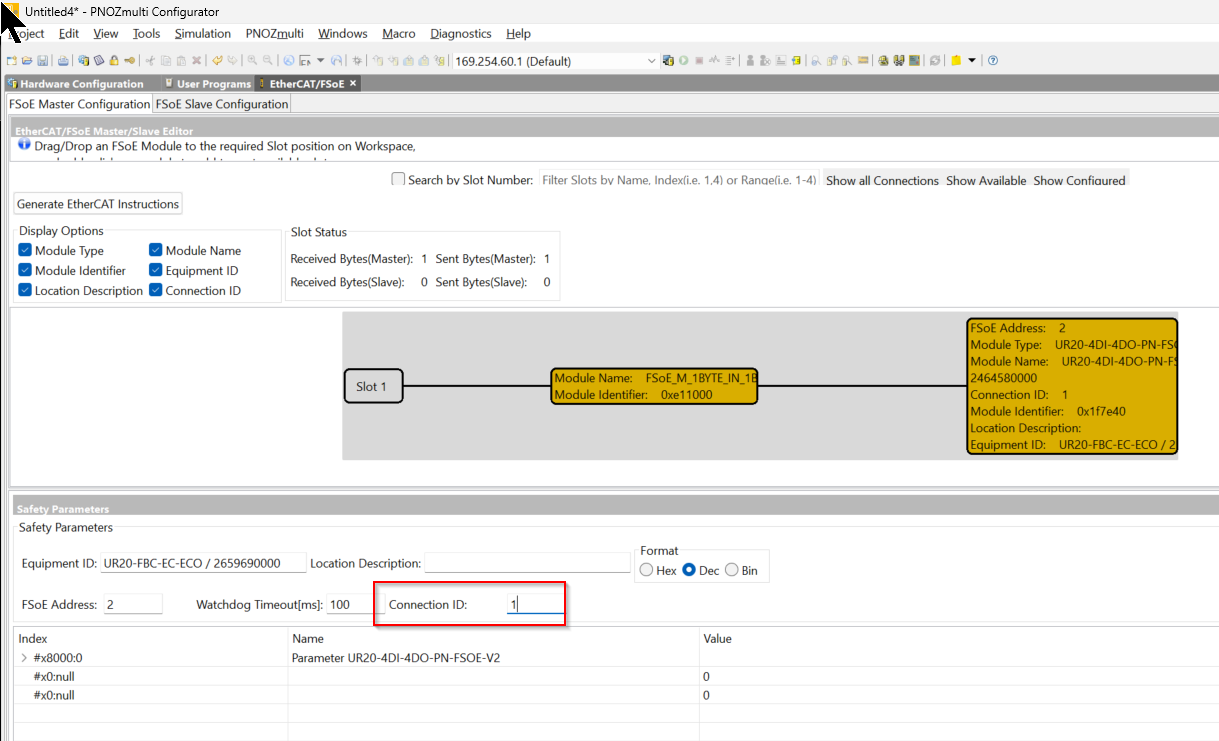Open dropdown arrow next to globe icon
1219x741 pixels.
click(321, 61)
